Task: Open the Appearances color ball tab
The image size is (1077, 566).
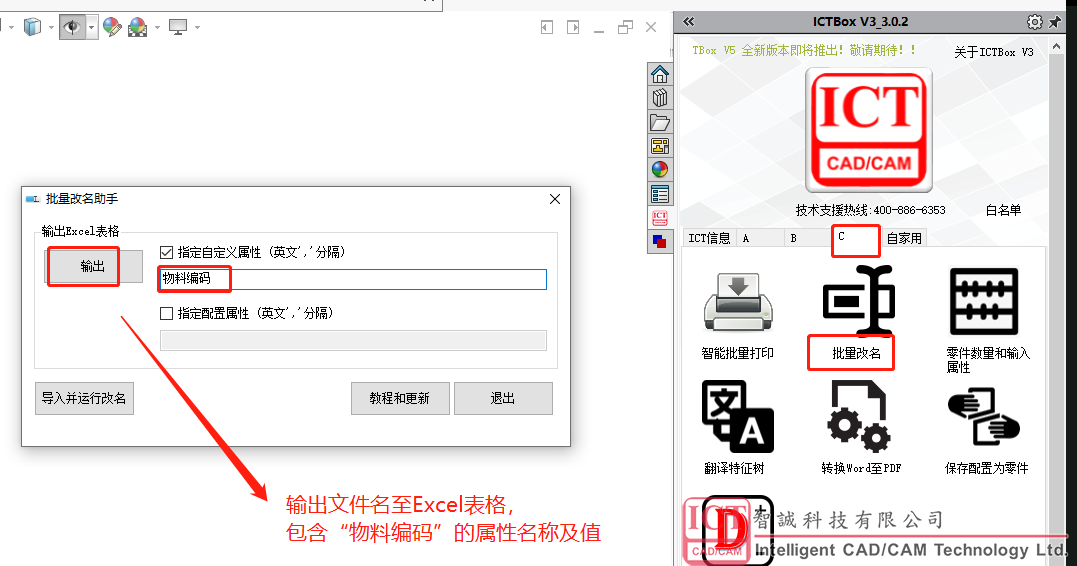Action: point(660,170)
